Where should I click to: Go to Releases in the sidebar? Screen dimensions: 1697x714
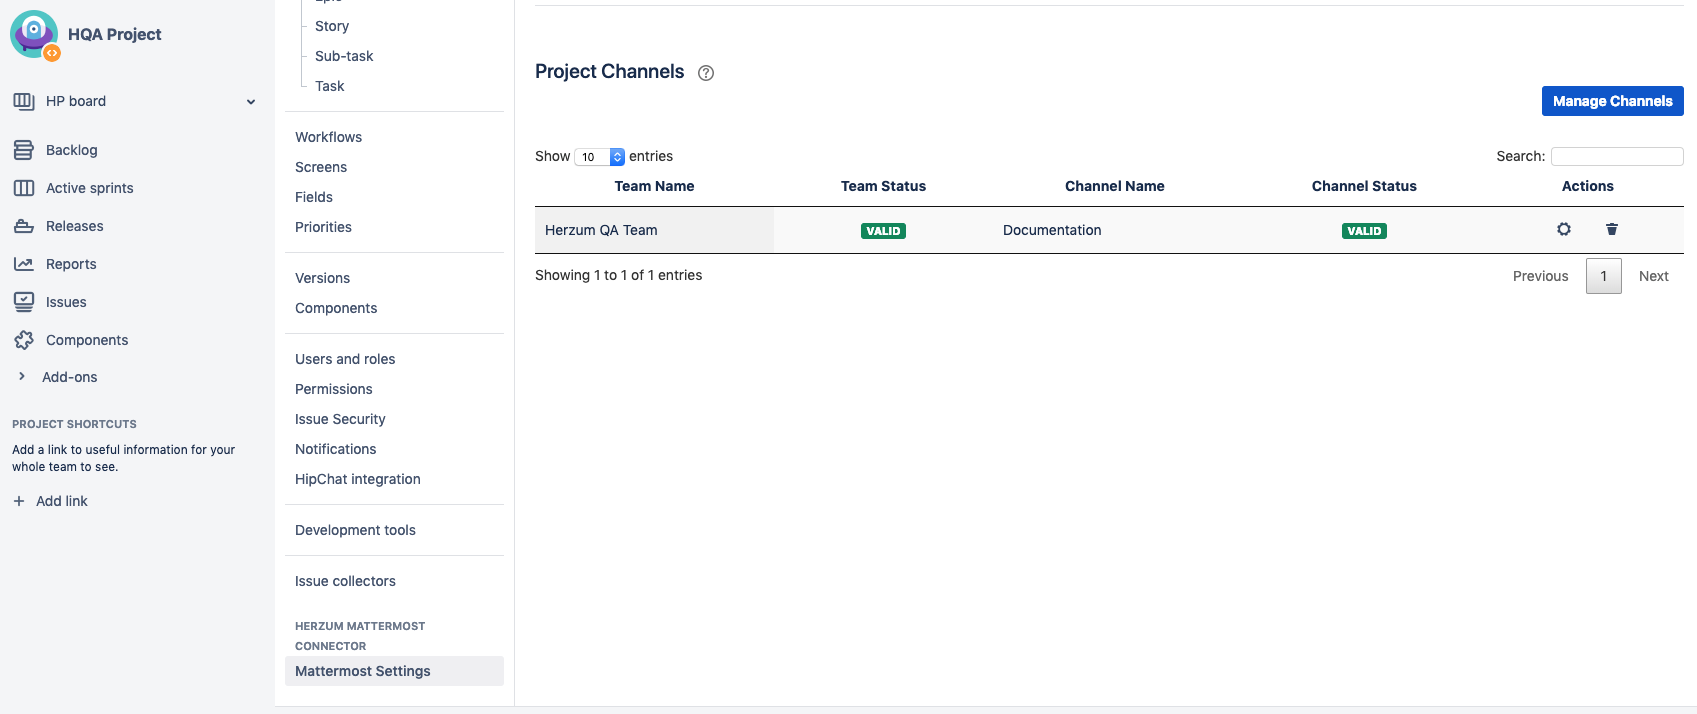(x=74, y=226)
